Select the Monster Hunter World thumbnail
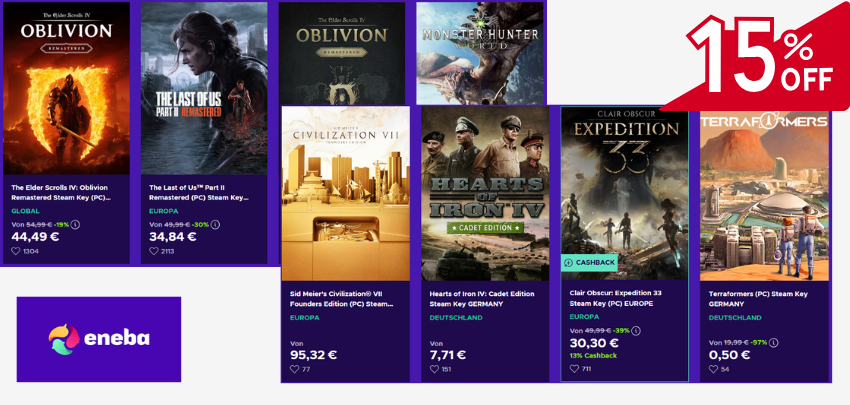The height and width of the screenshot is (405, 850). (x=480, y=50)
